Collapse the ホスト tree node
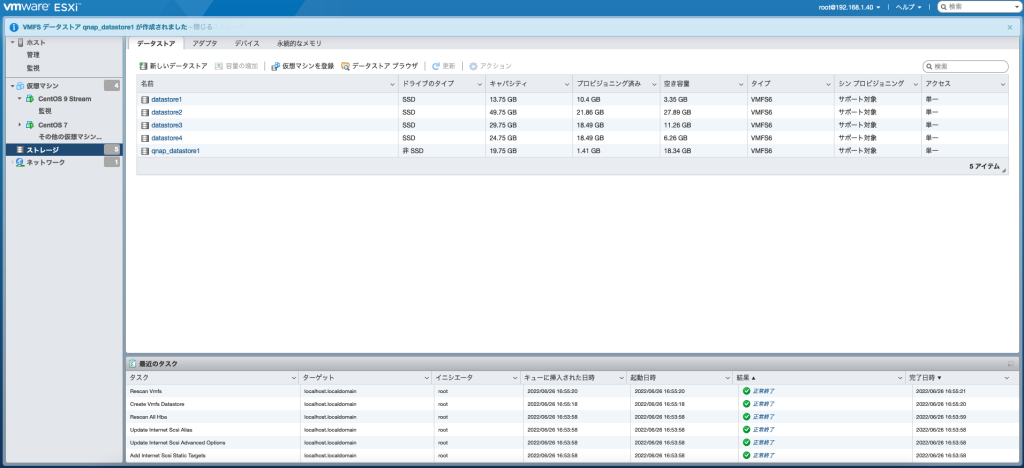This screenshot has height=468, width=1024. (11, 43)
